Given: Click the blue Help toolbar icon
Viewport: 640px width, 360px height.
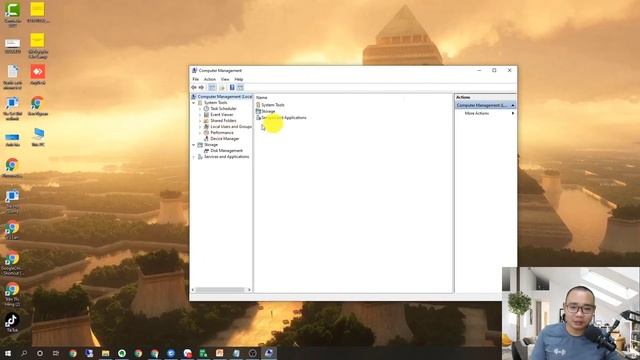Looking at the screenshot, I should [x=232, y=87].
